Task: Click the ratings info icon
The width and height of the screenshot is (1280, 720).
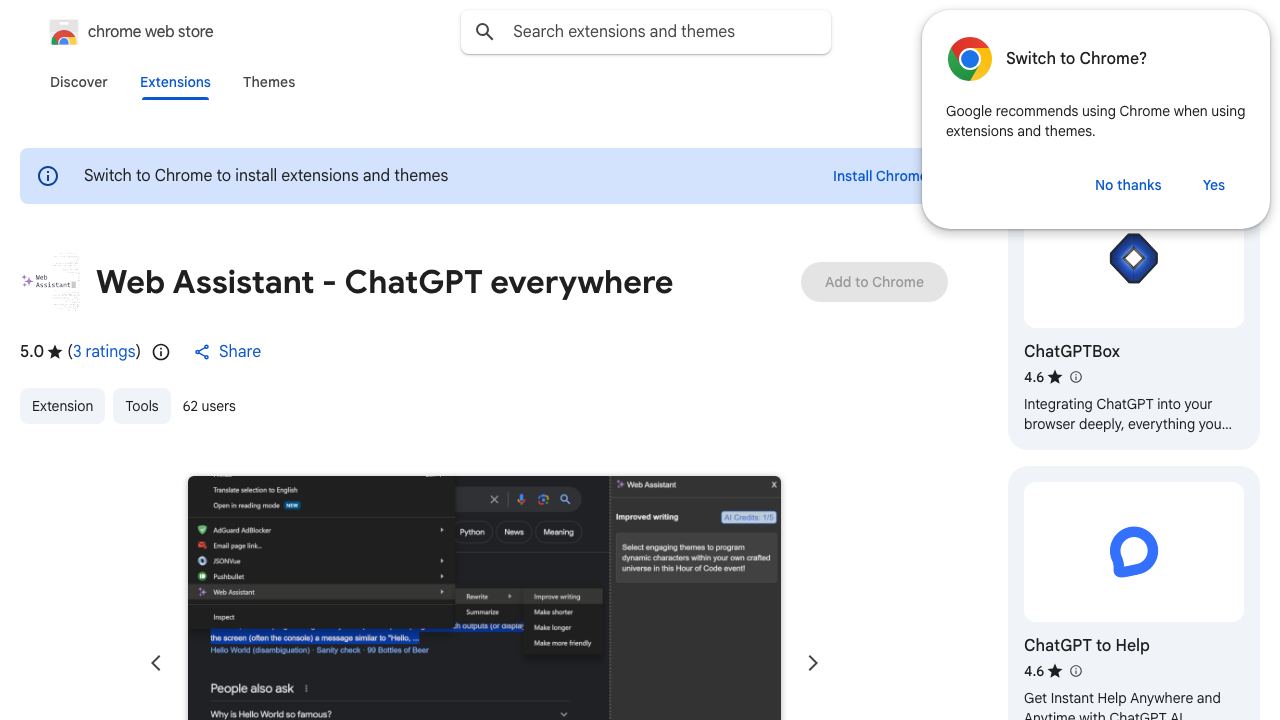Action: pyautogui.click(x=161, y=352)
